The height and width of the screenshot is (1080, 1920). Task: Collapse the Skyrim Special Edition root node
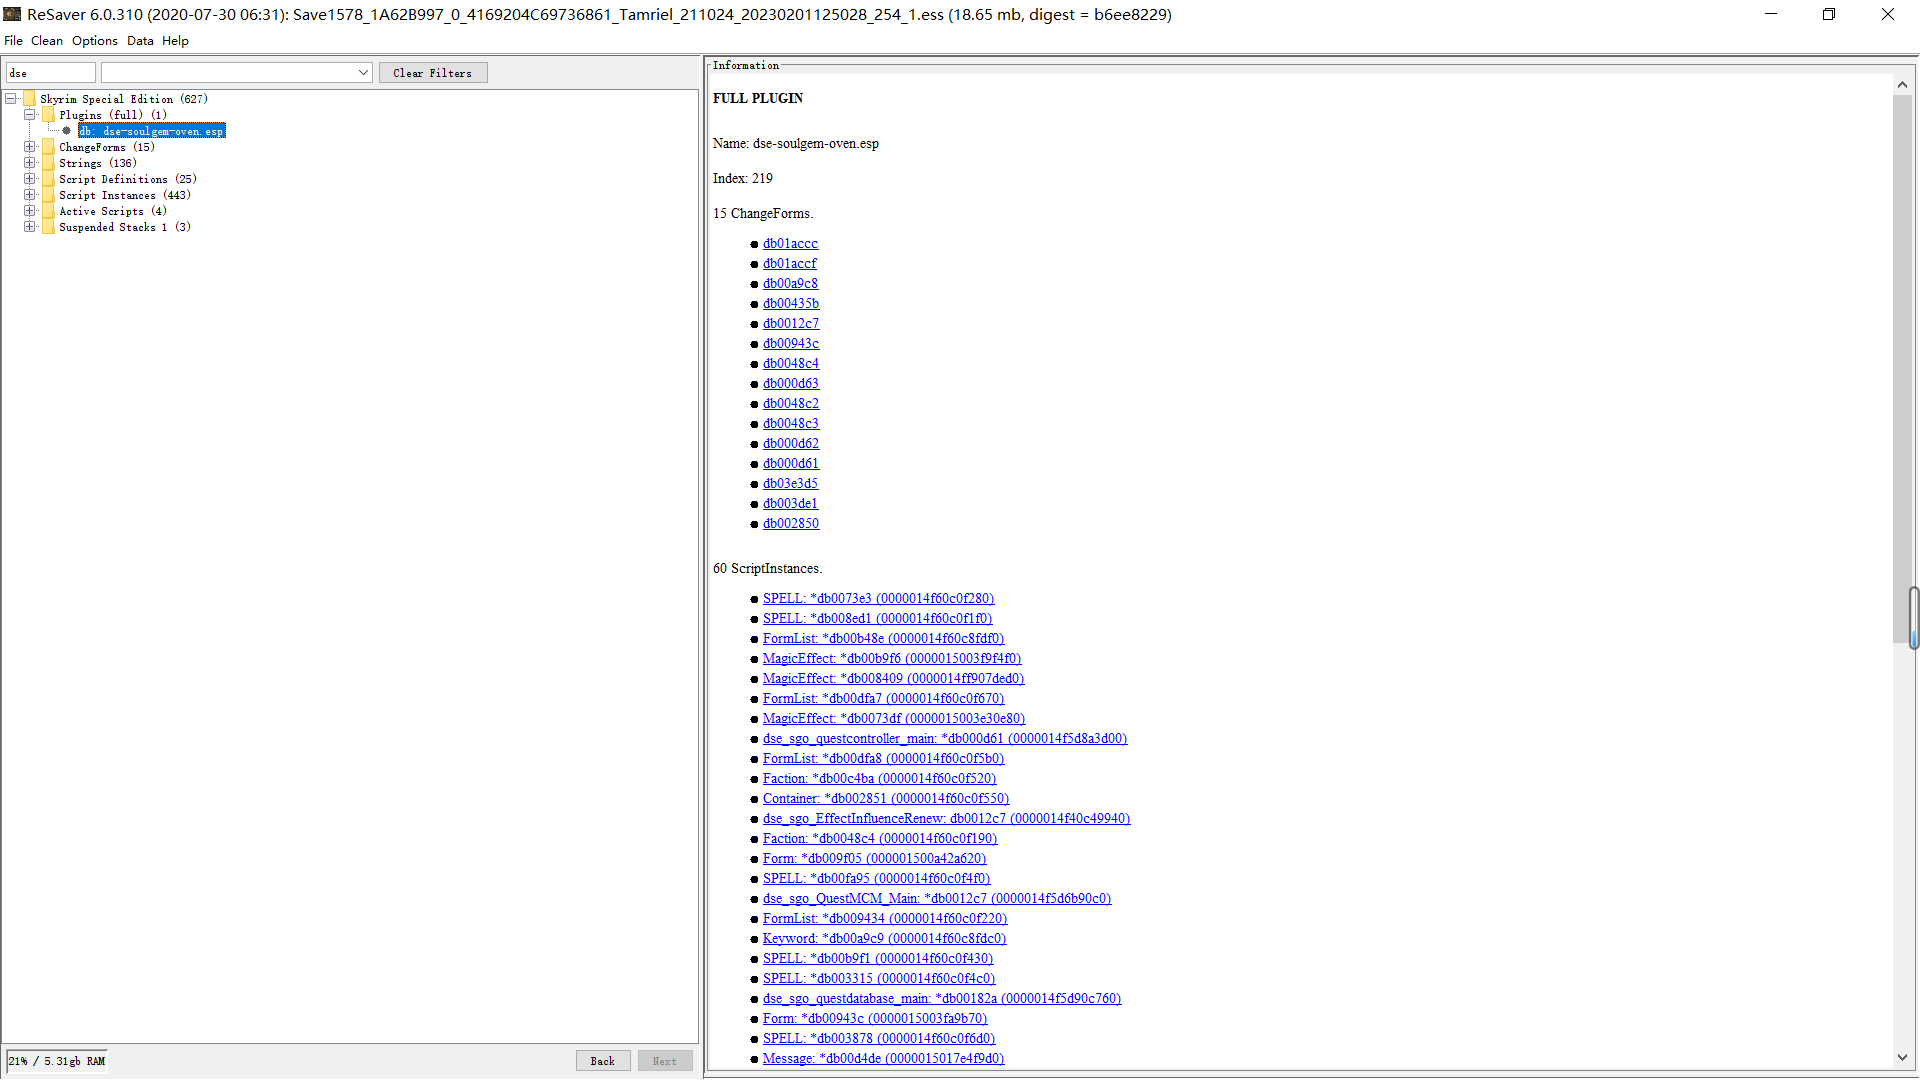[11, 99]
